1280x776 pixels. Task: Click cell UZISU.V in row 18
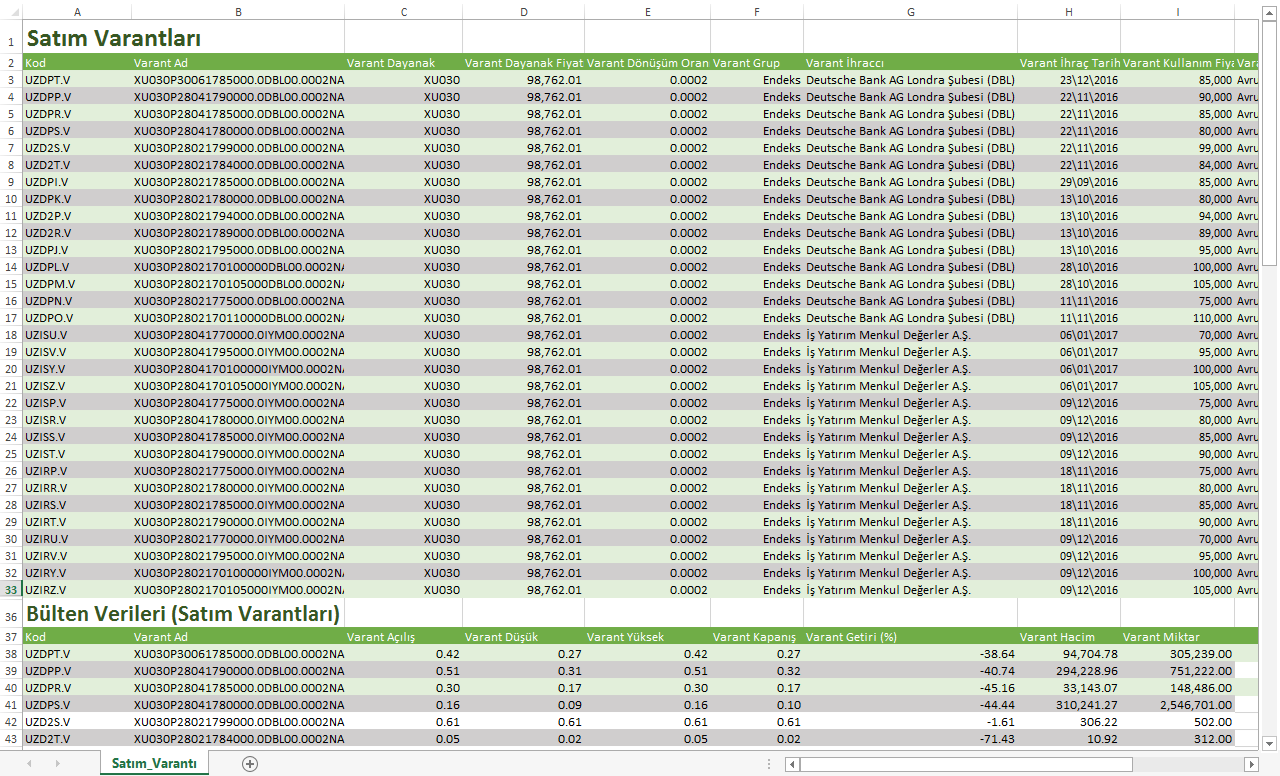point(77,335)
